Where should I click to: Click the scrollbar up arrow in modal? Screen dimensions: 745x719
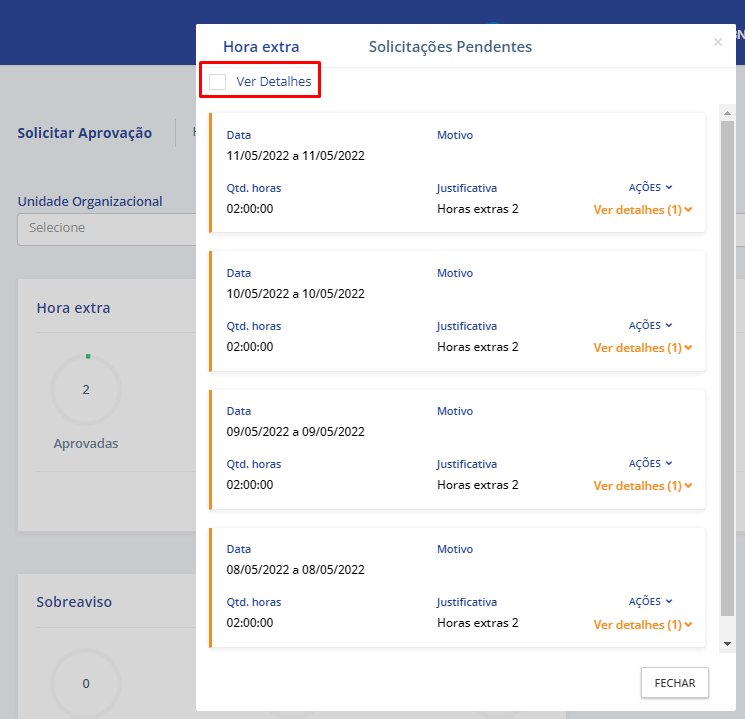tap(727, 109)
